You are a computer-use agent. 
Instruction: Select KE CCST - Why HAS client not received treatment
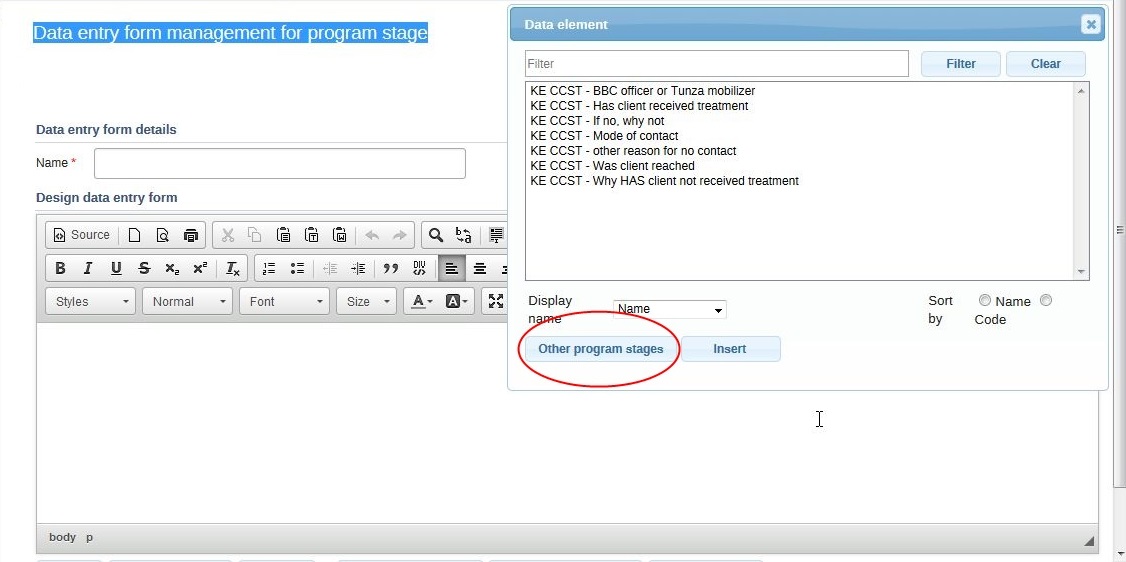tap(664, 182)
